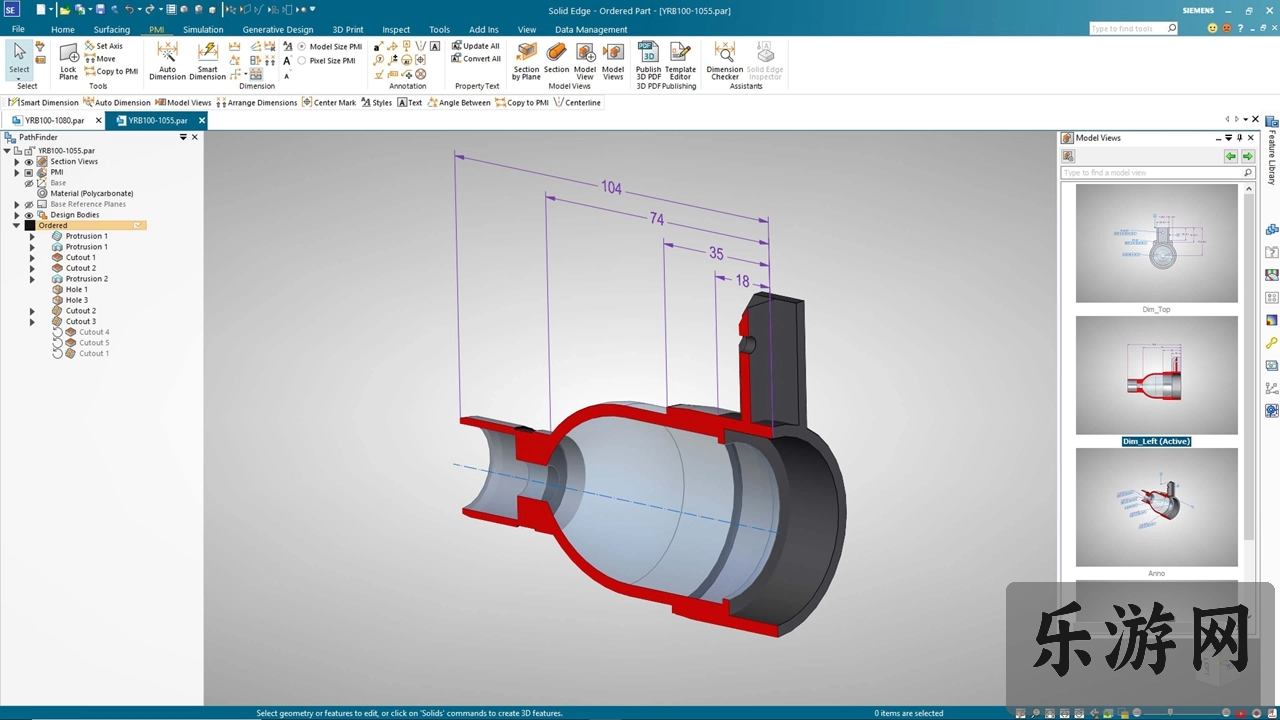Select Pixel Size PMI radio button
1280x720 pixels.
(302, 60)
